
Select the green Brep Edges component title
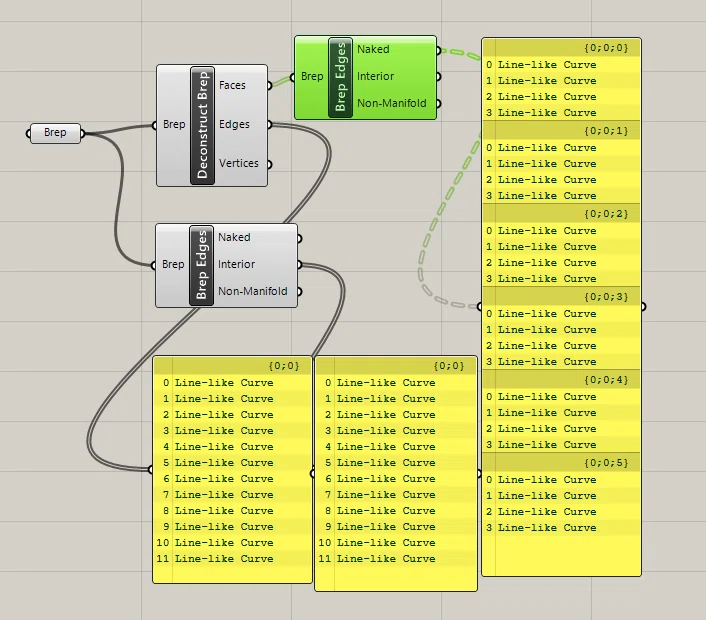340,77
